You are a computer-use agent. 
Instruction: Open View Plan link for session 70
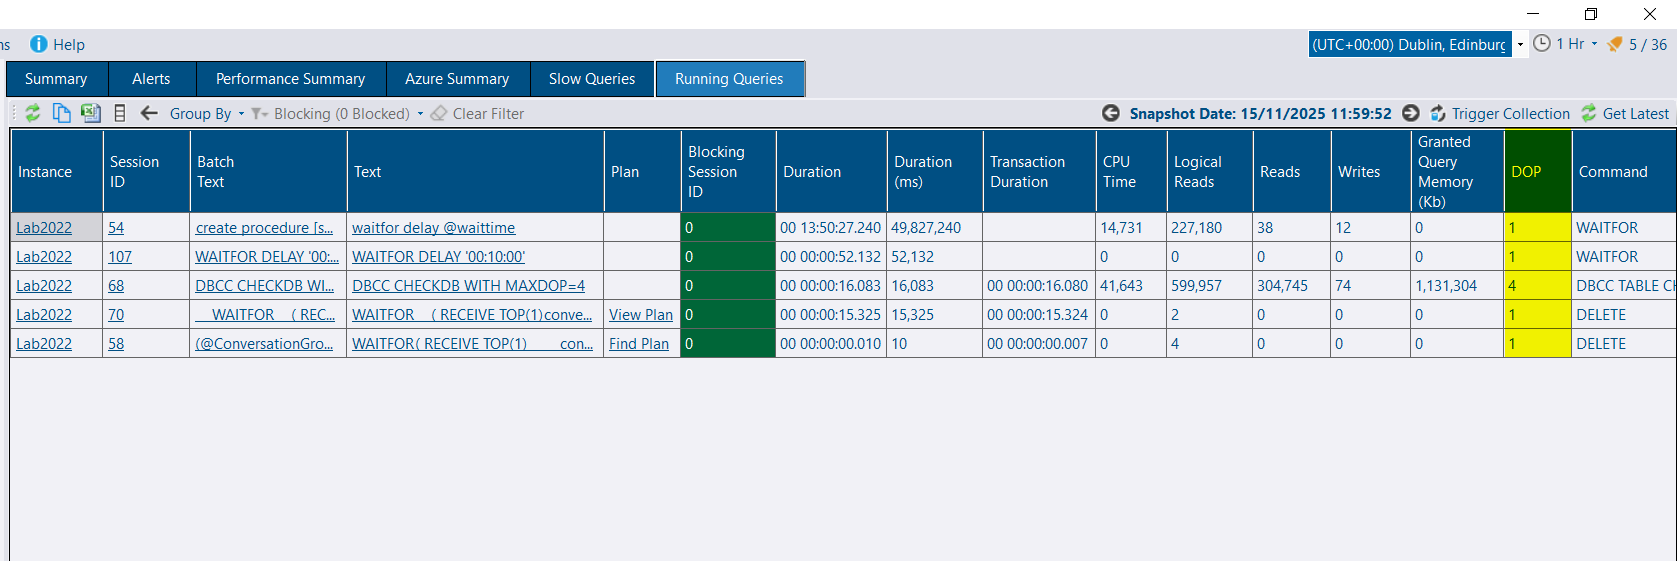641,315
